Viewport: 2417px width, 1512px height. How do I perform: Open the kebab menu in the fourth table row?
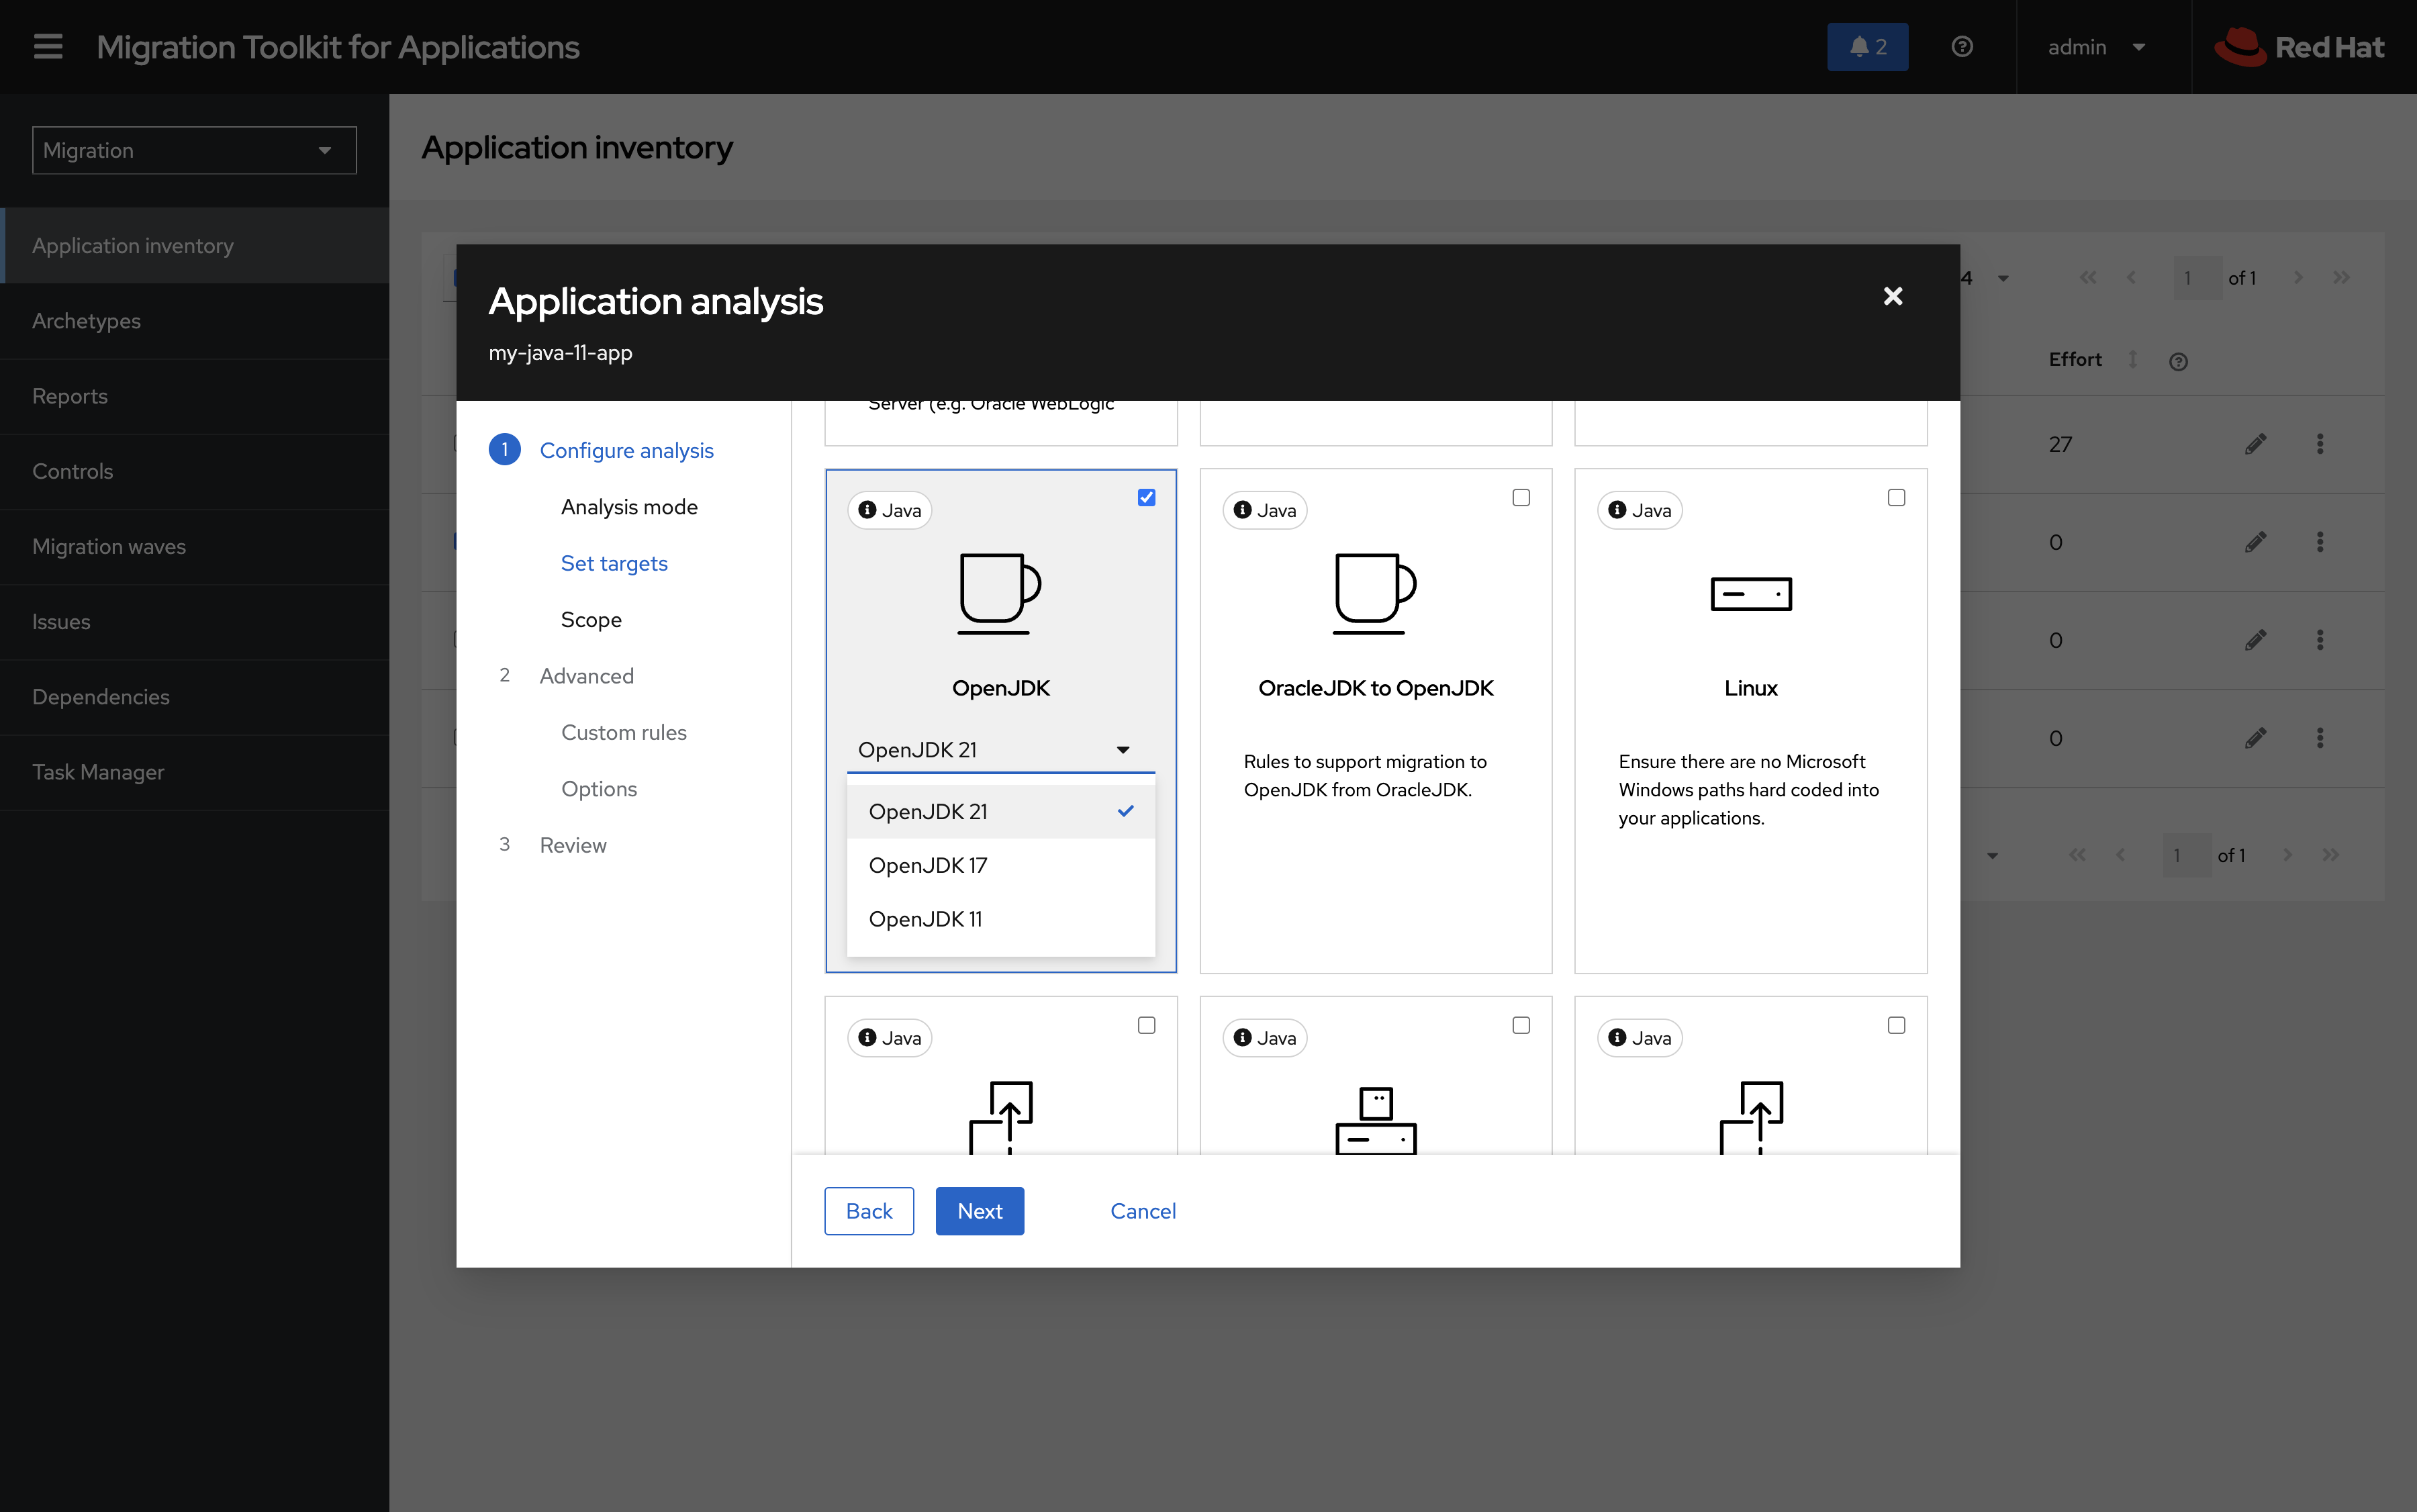coord(2320,738)
